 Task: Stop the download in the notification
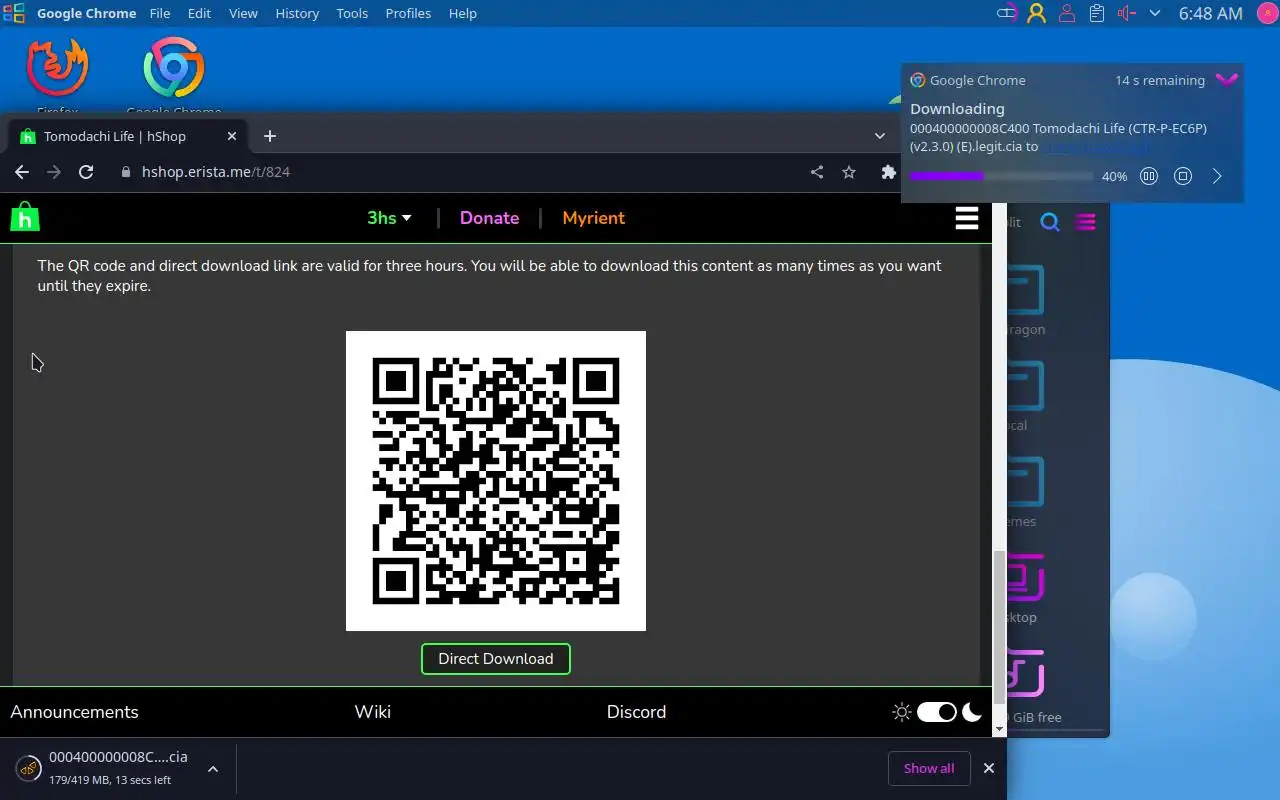(1183, 176)
